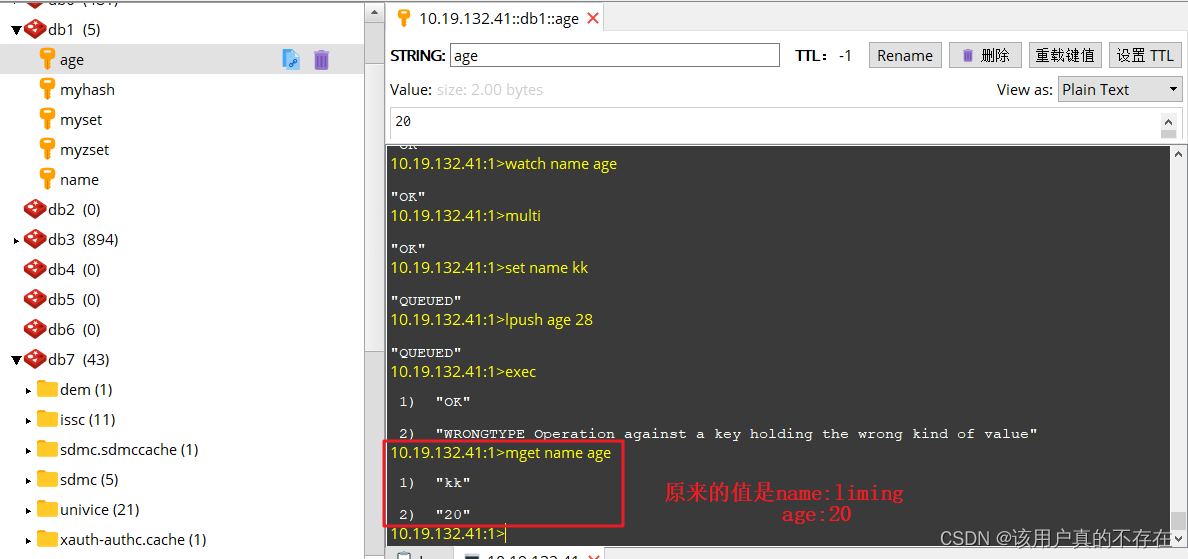Click the 重载键值 reload value button
1188x559 pixels.
click(x=1065, y=55)
